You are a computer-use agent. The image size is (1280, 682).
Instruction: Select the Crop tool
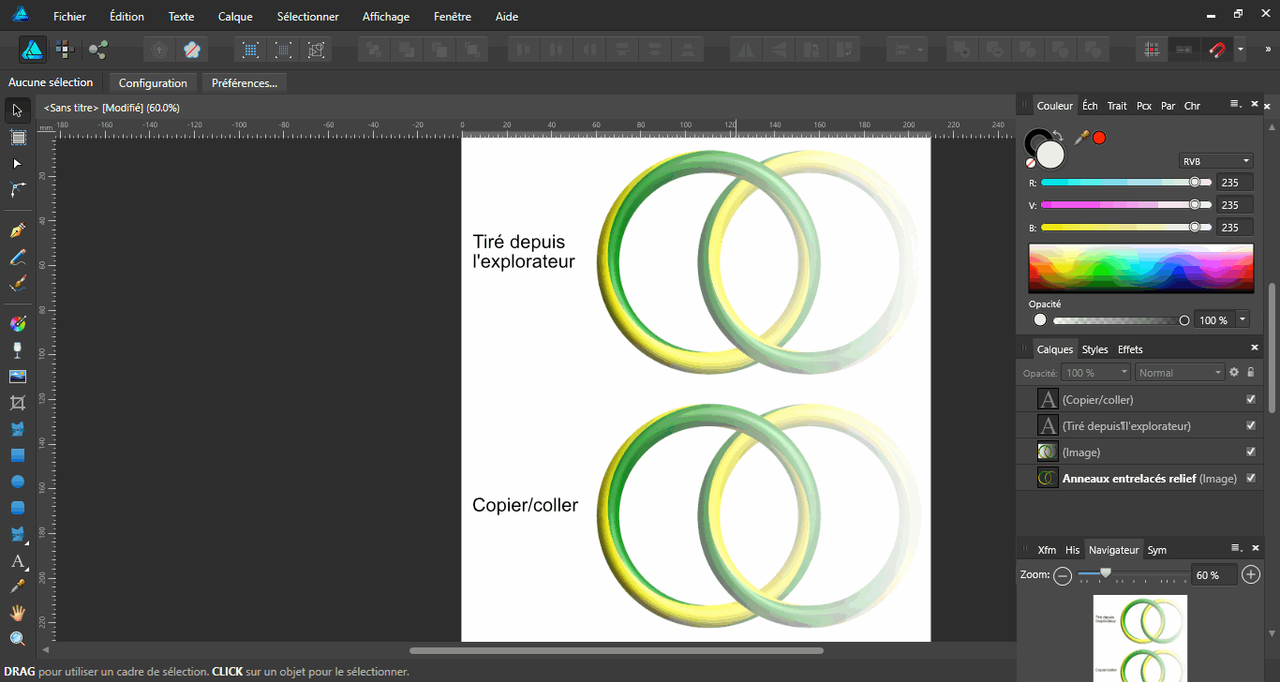17,402
